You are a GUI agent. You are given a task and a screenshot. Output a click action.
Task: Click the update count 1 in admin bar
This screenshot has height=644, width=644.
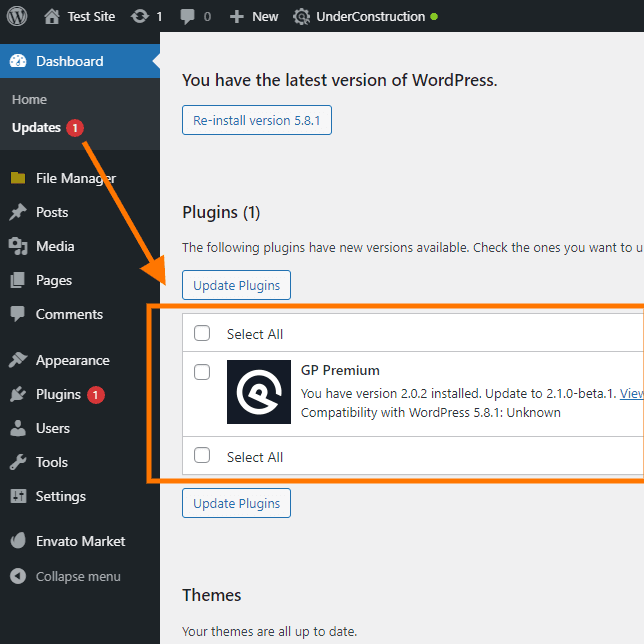tap(159, 17)
